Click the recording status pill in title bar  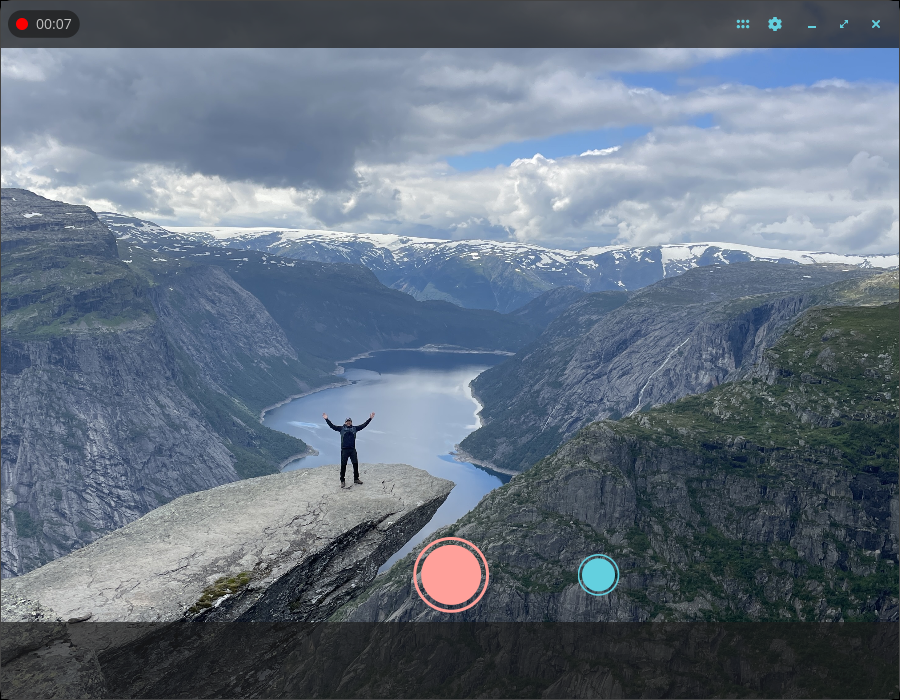[44, 24]
